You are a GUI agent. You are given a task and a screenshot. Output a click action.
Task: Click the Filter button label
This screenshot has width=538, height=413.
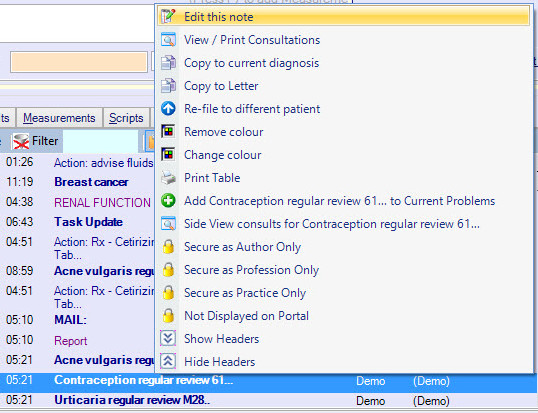(x=45, y=141)
